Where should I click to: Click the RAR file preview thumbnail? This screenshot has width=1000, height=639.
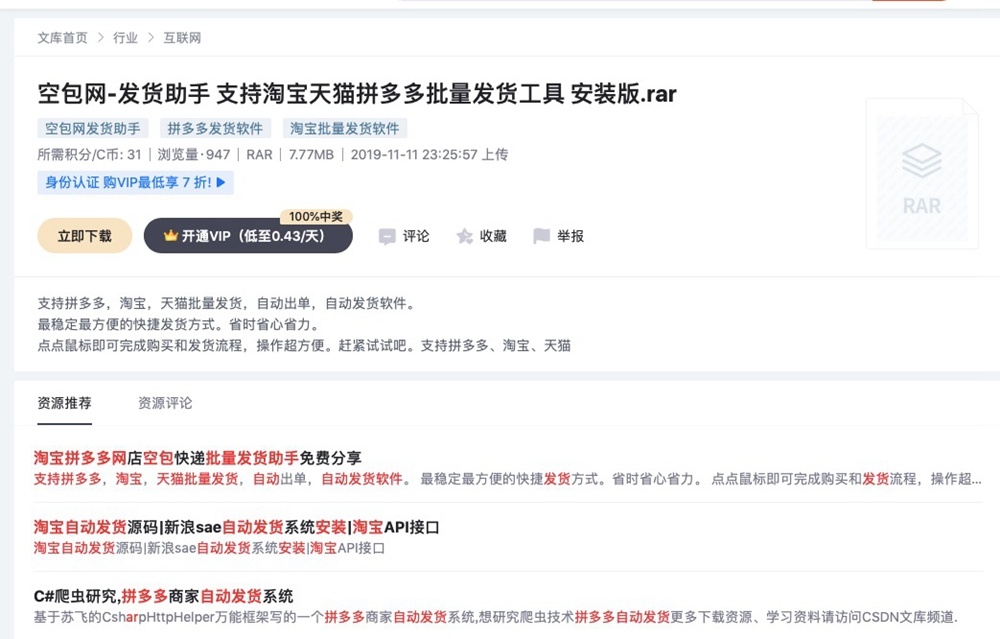[x=922, y=173]
